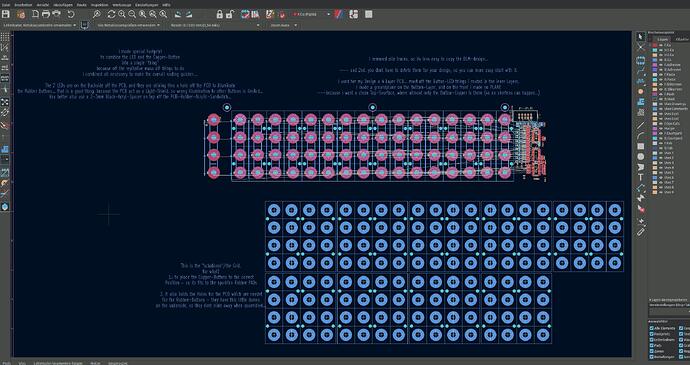The height and width of the screenshot is (365, 690).
Task: Open Board Setup from the top toolbar
Action: point(21,15)
